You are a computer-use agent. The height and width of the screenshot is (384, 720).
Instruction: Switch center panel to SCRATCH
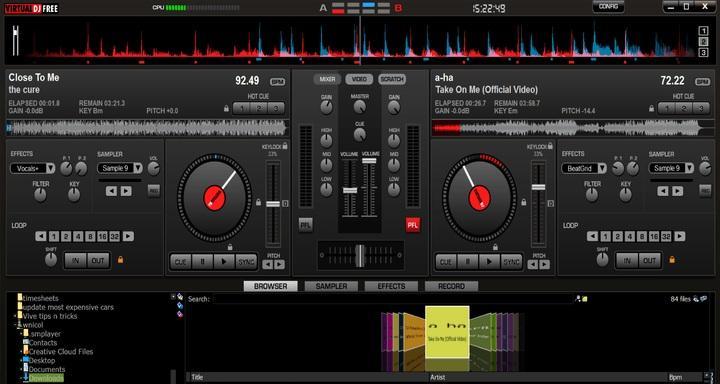(392, 79)
